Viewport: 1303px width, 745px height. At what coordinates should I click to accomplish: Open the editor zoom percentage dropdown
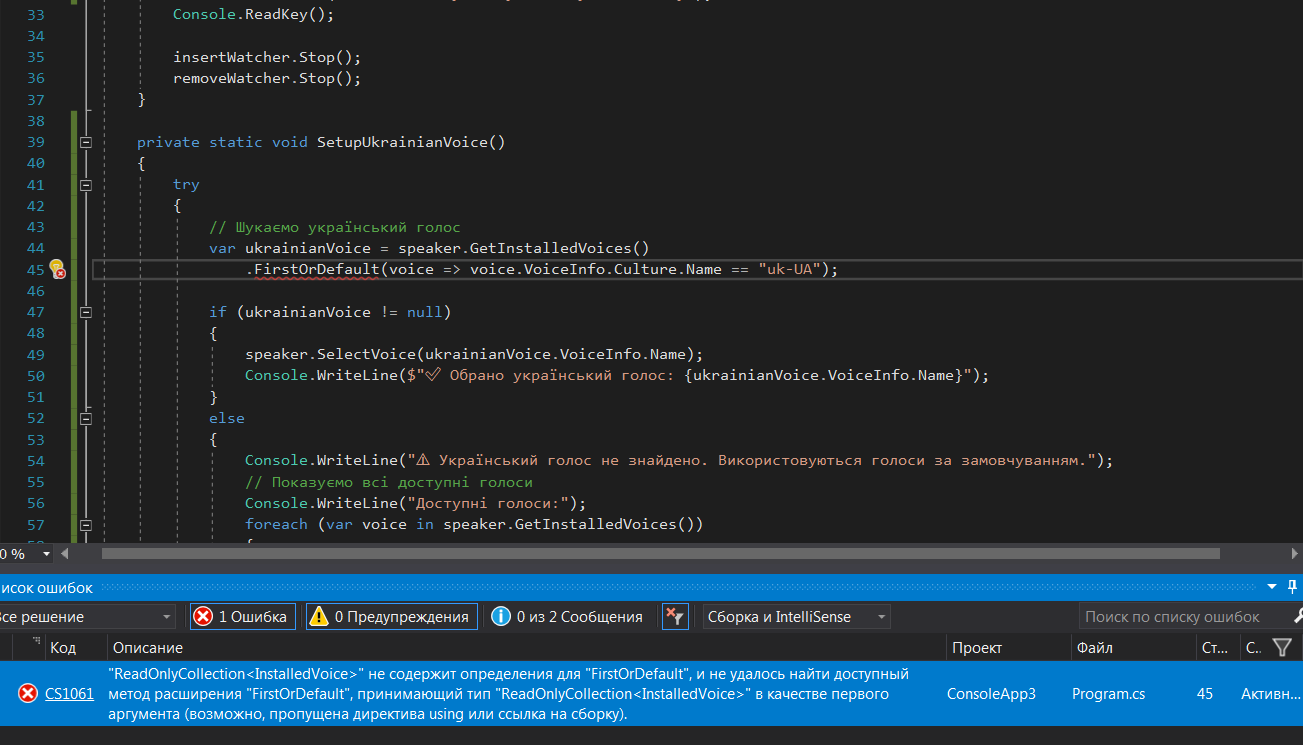point(46,554)
